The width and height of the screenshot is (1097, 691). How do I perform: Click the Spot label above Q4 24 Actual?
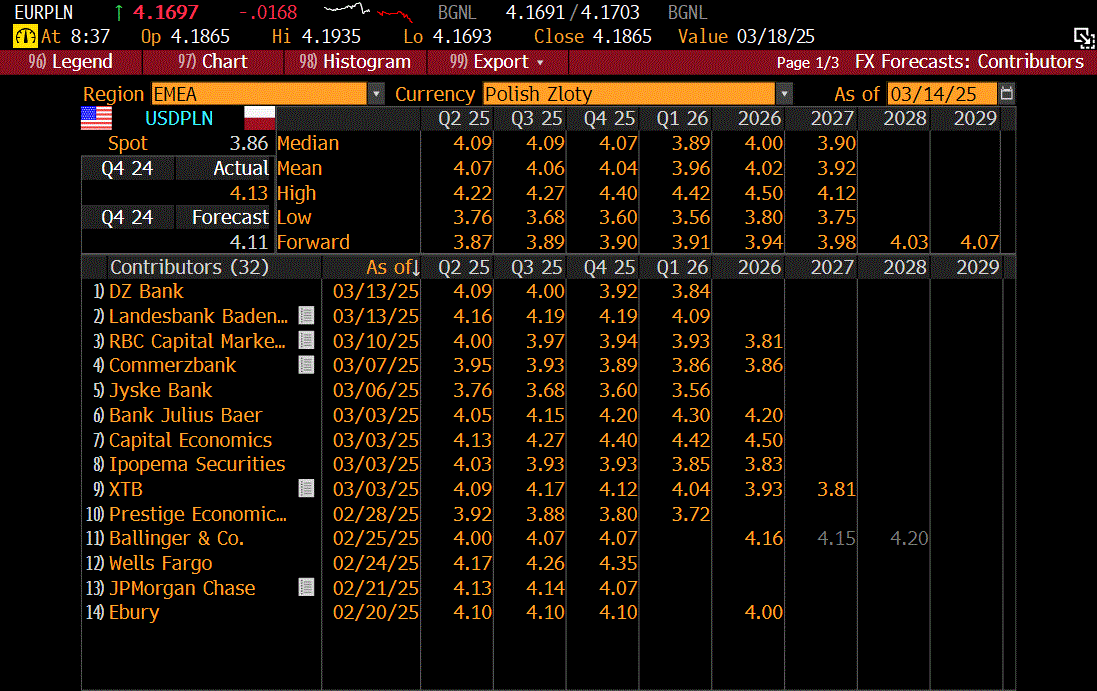point(127,143)
